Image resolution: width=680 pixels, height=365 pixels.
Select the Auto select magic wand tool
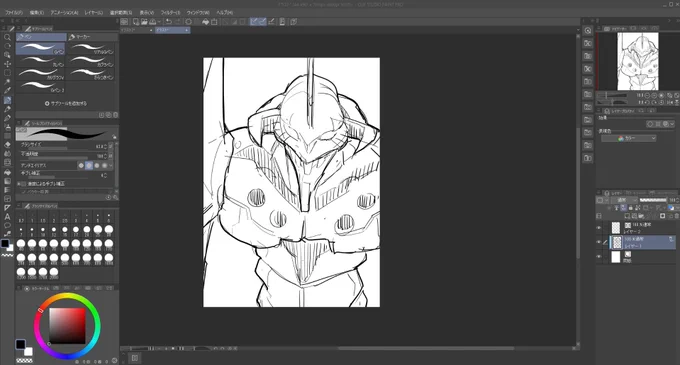(x=7, y=82)
